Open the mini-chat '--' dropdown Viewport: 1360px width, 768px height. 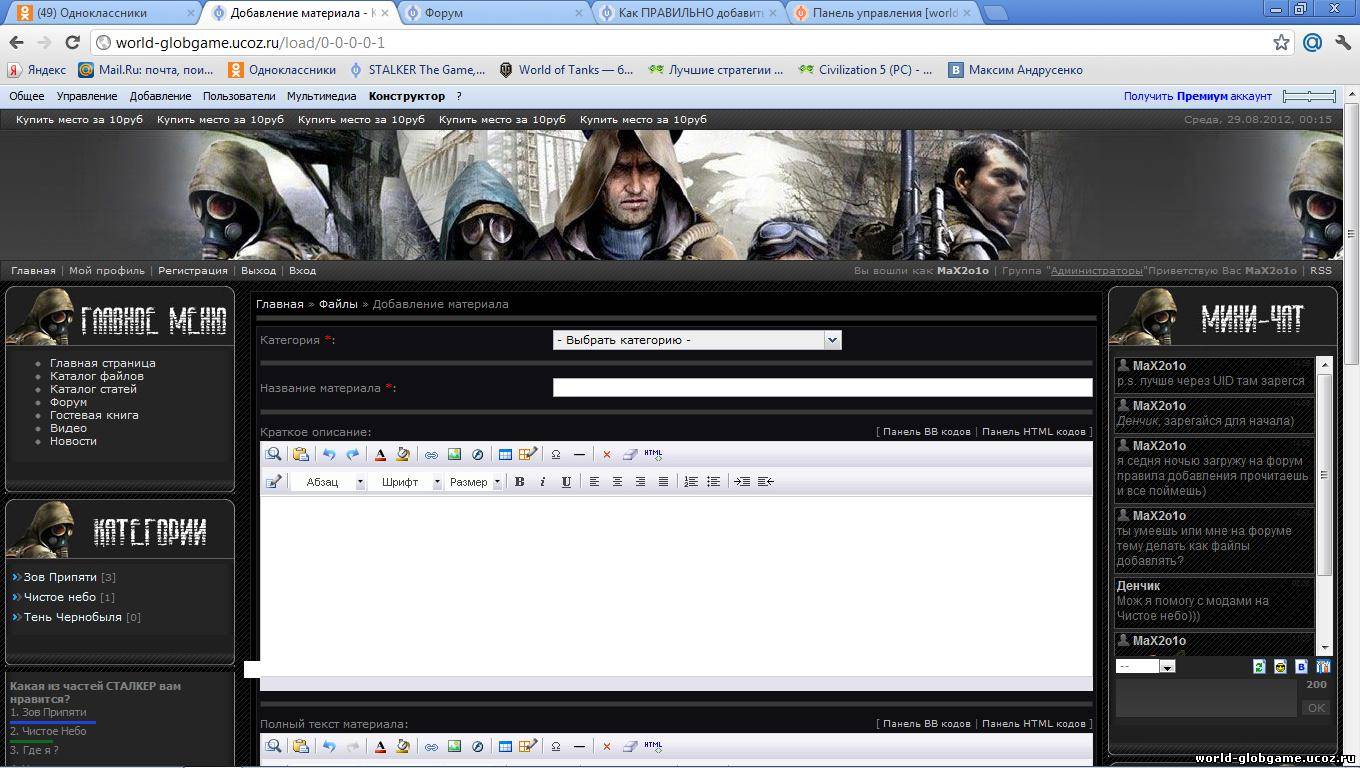(1145, 666)
